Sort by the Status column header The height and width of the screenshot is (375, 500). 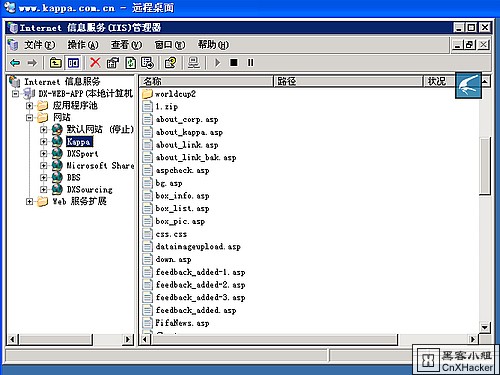point(439,81)
